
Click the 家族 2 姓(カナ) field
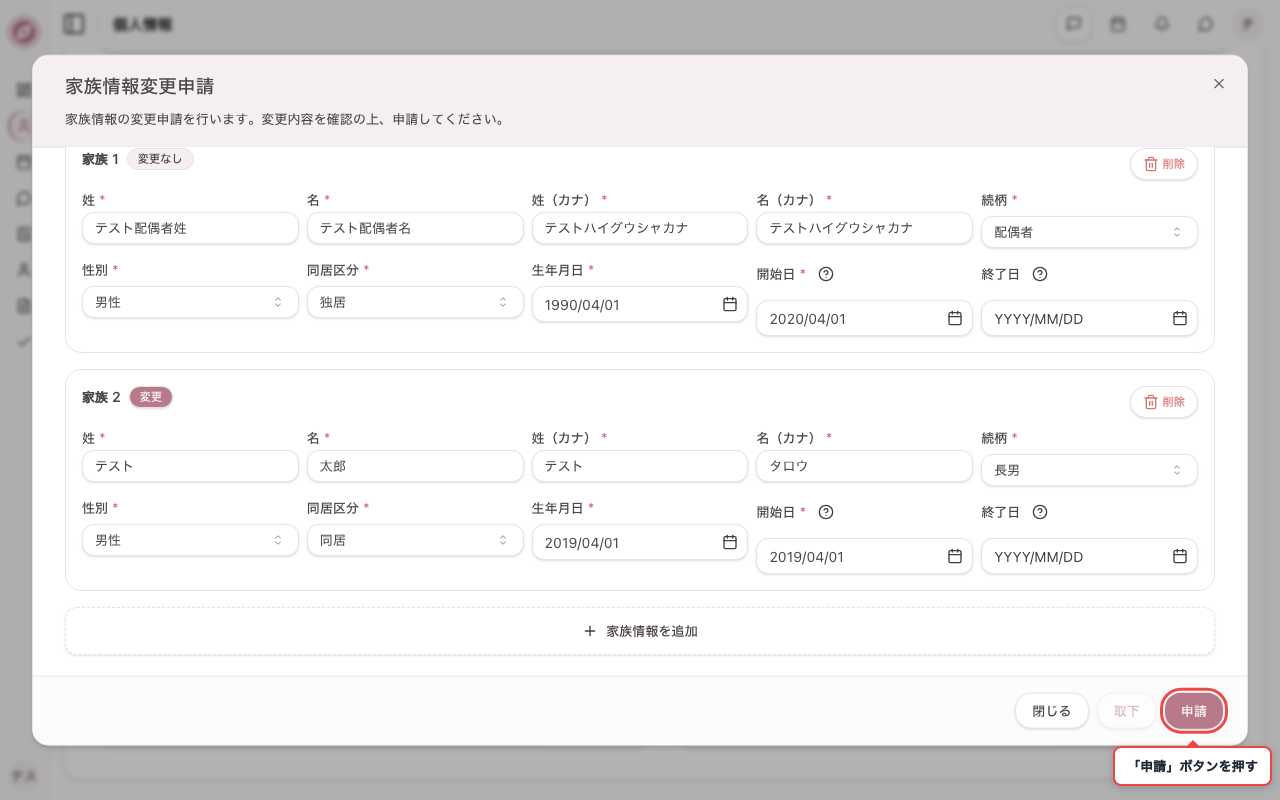tap(640, 466)
